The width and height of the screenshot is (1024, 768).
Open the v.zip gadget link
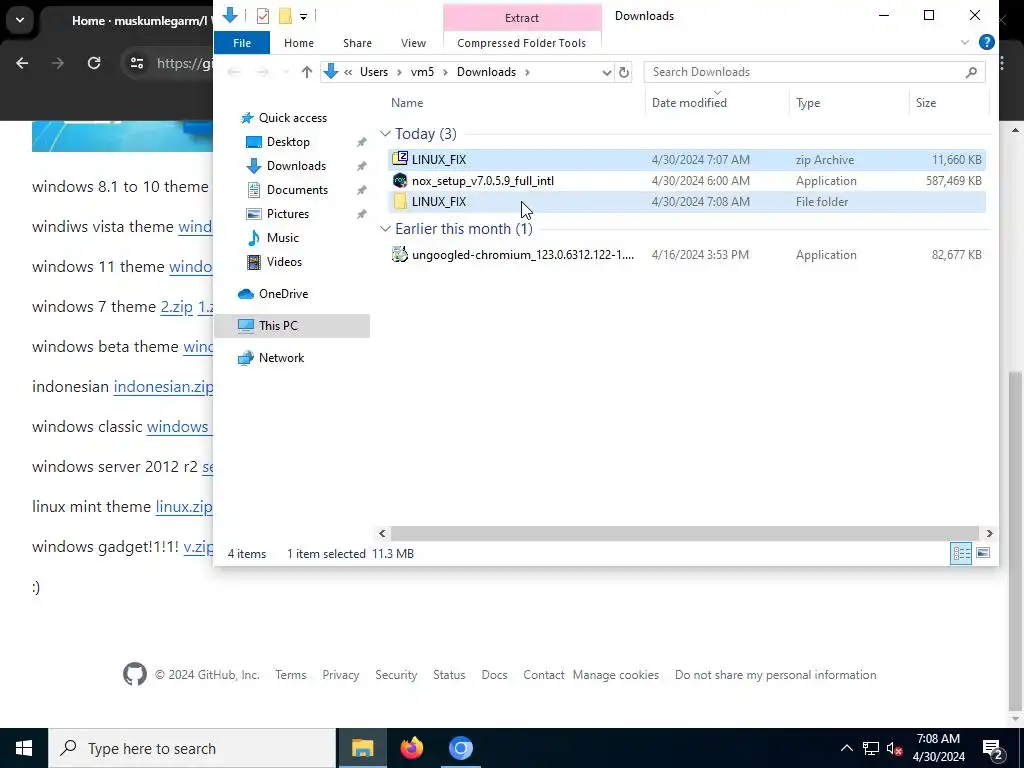click(199, 547)
